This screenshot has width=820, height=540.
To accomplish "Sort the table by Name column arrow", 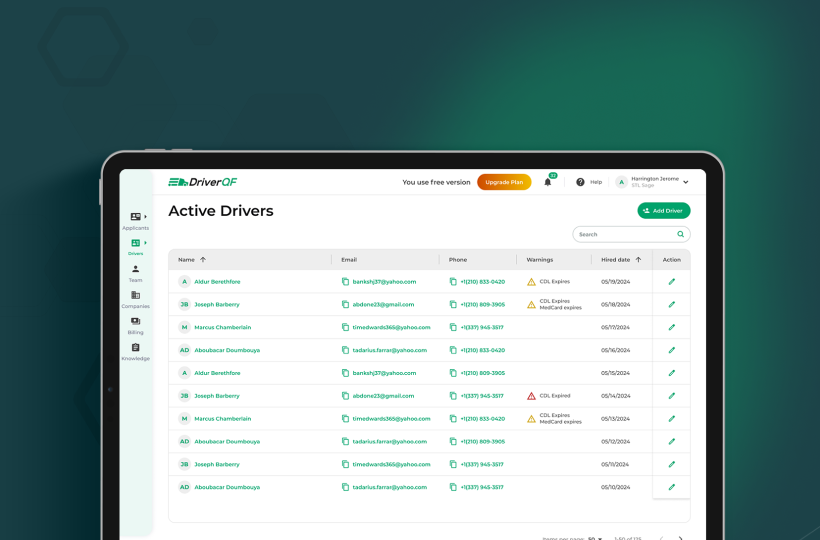I will pos(203,259).
